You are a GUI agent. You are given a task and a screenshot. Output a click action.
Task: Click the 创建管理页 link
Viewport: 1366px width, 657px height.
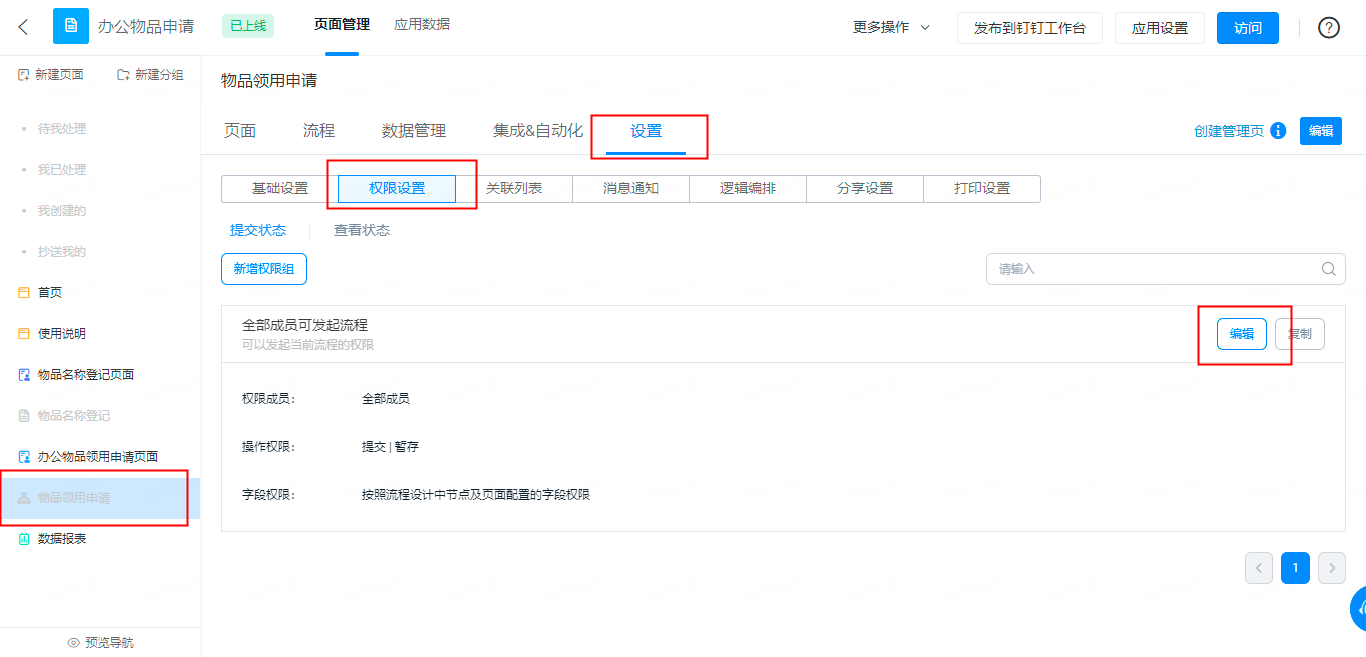[1229, 131]
